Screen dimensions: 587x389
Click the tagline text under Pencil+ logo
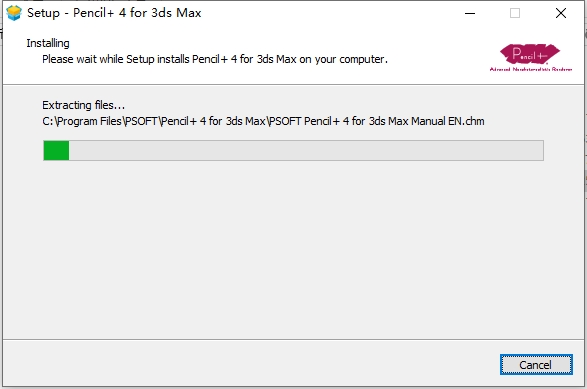point(531,69)
